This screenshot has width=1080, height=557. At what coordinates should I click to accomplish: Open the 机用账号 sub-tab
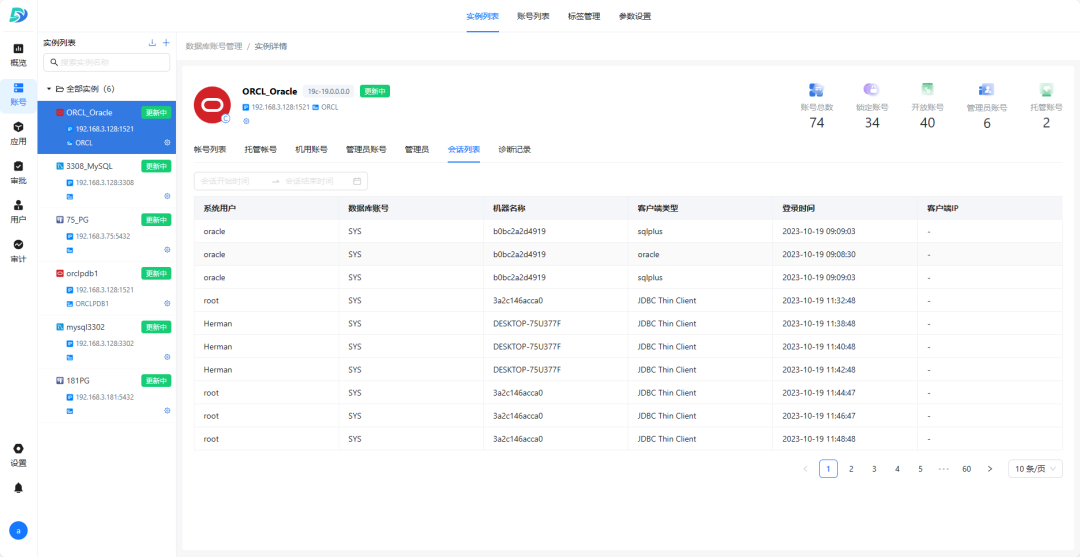click(311, 149)
